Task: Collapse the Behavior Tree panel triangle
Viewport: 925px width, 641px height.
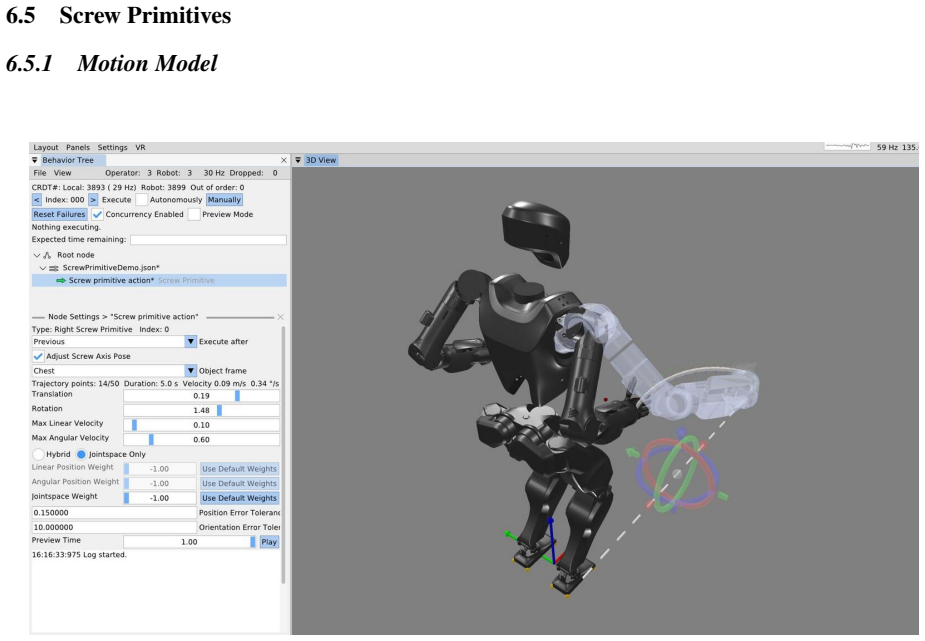Action: click(35, 160)
